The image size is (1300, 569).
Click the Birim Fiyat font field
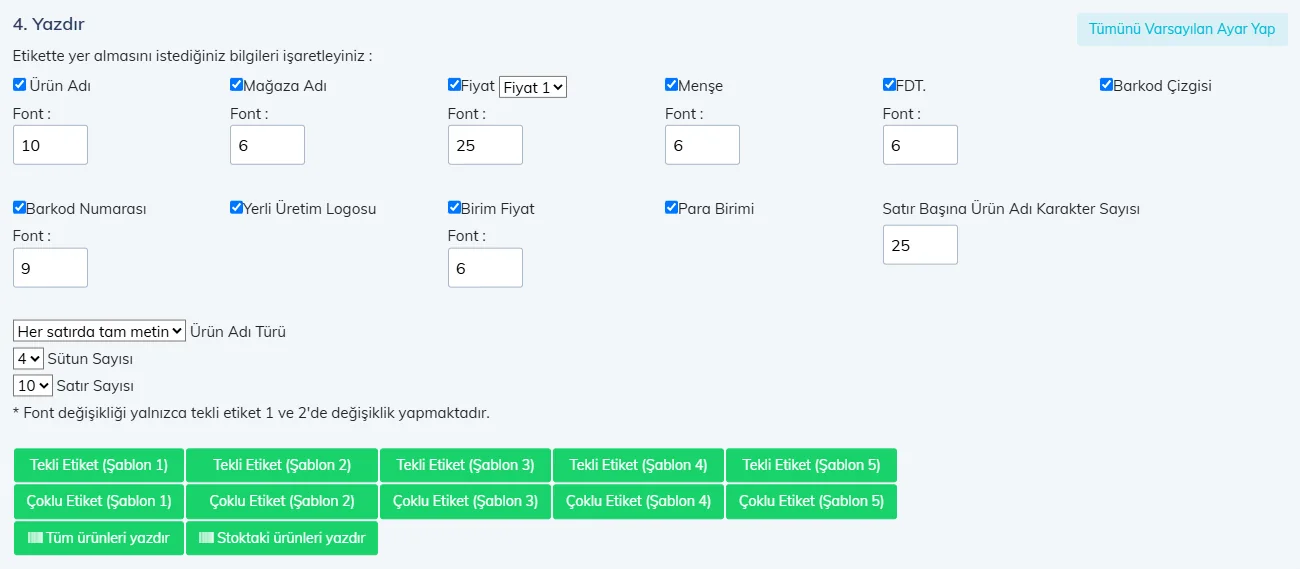pos(485,268)
